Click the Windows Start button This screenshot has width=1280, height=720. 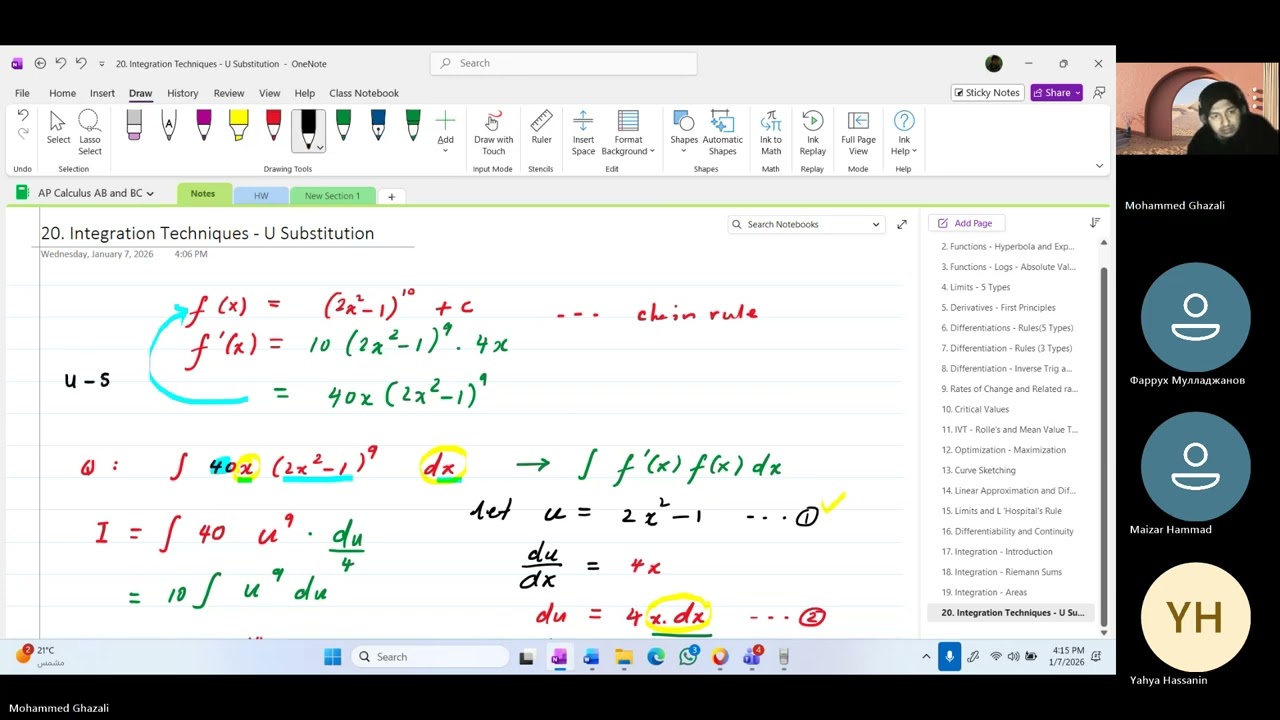(332, 657)
